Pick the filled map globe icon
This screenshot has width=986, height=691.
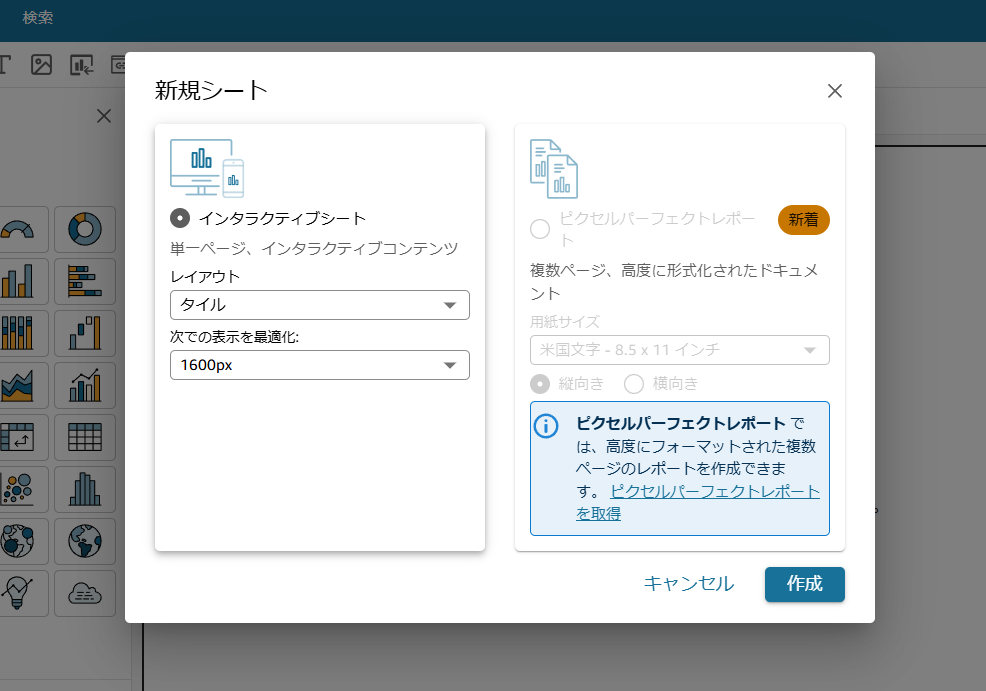tap(85, 541)
